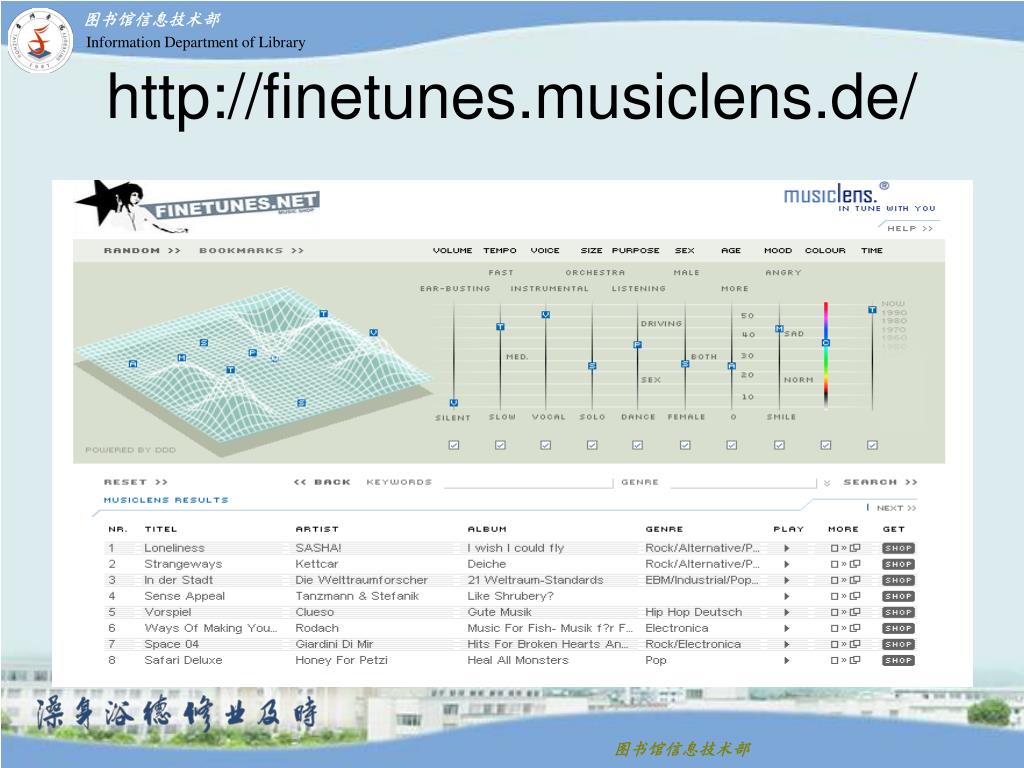Sort results by GENRE column
Image resolution: width=1024 pixels, height=768 pixels.
pos(664,530)
